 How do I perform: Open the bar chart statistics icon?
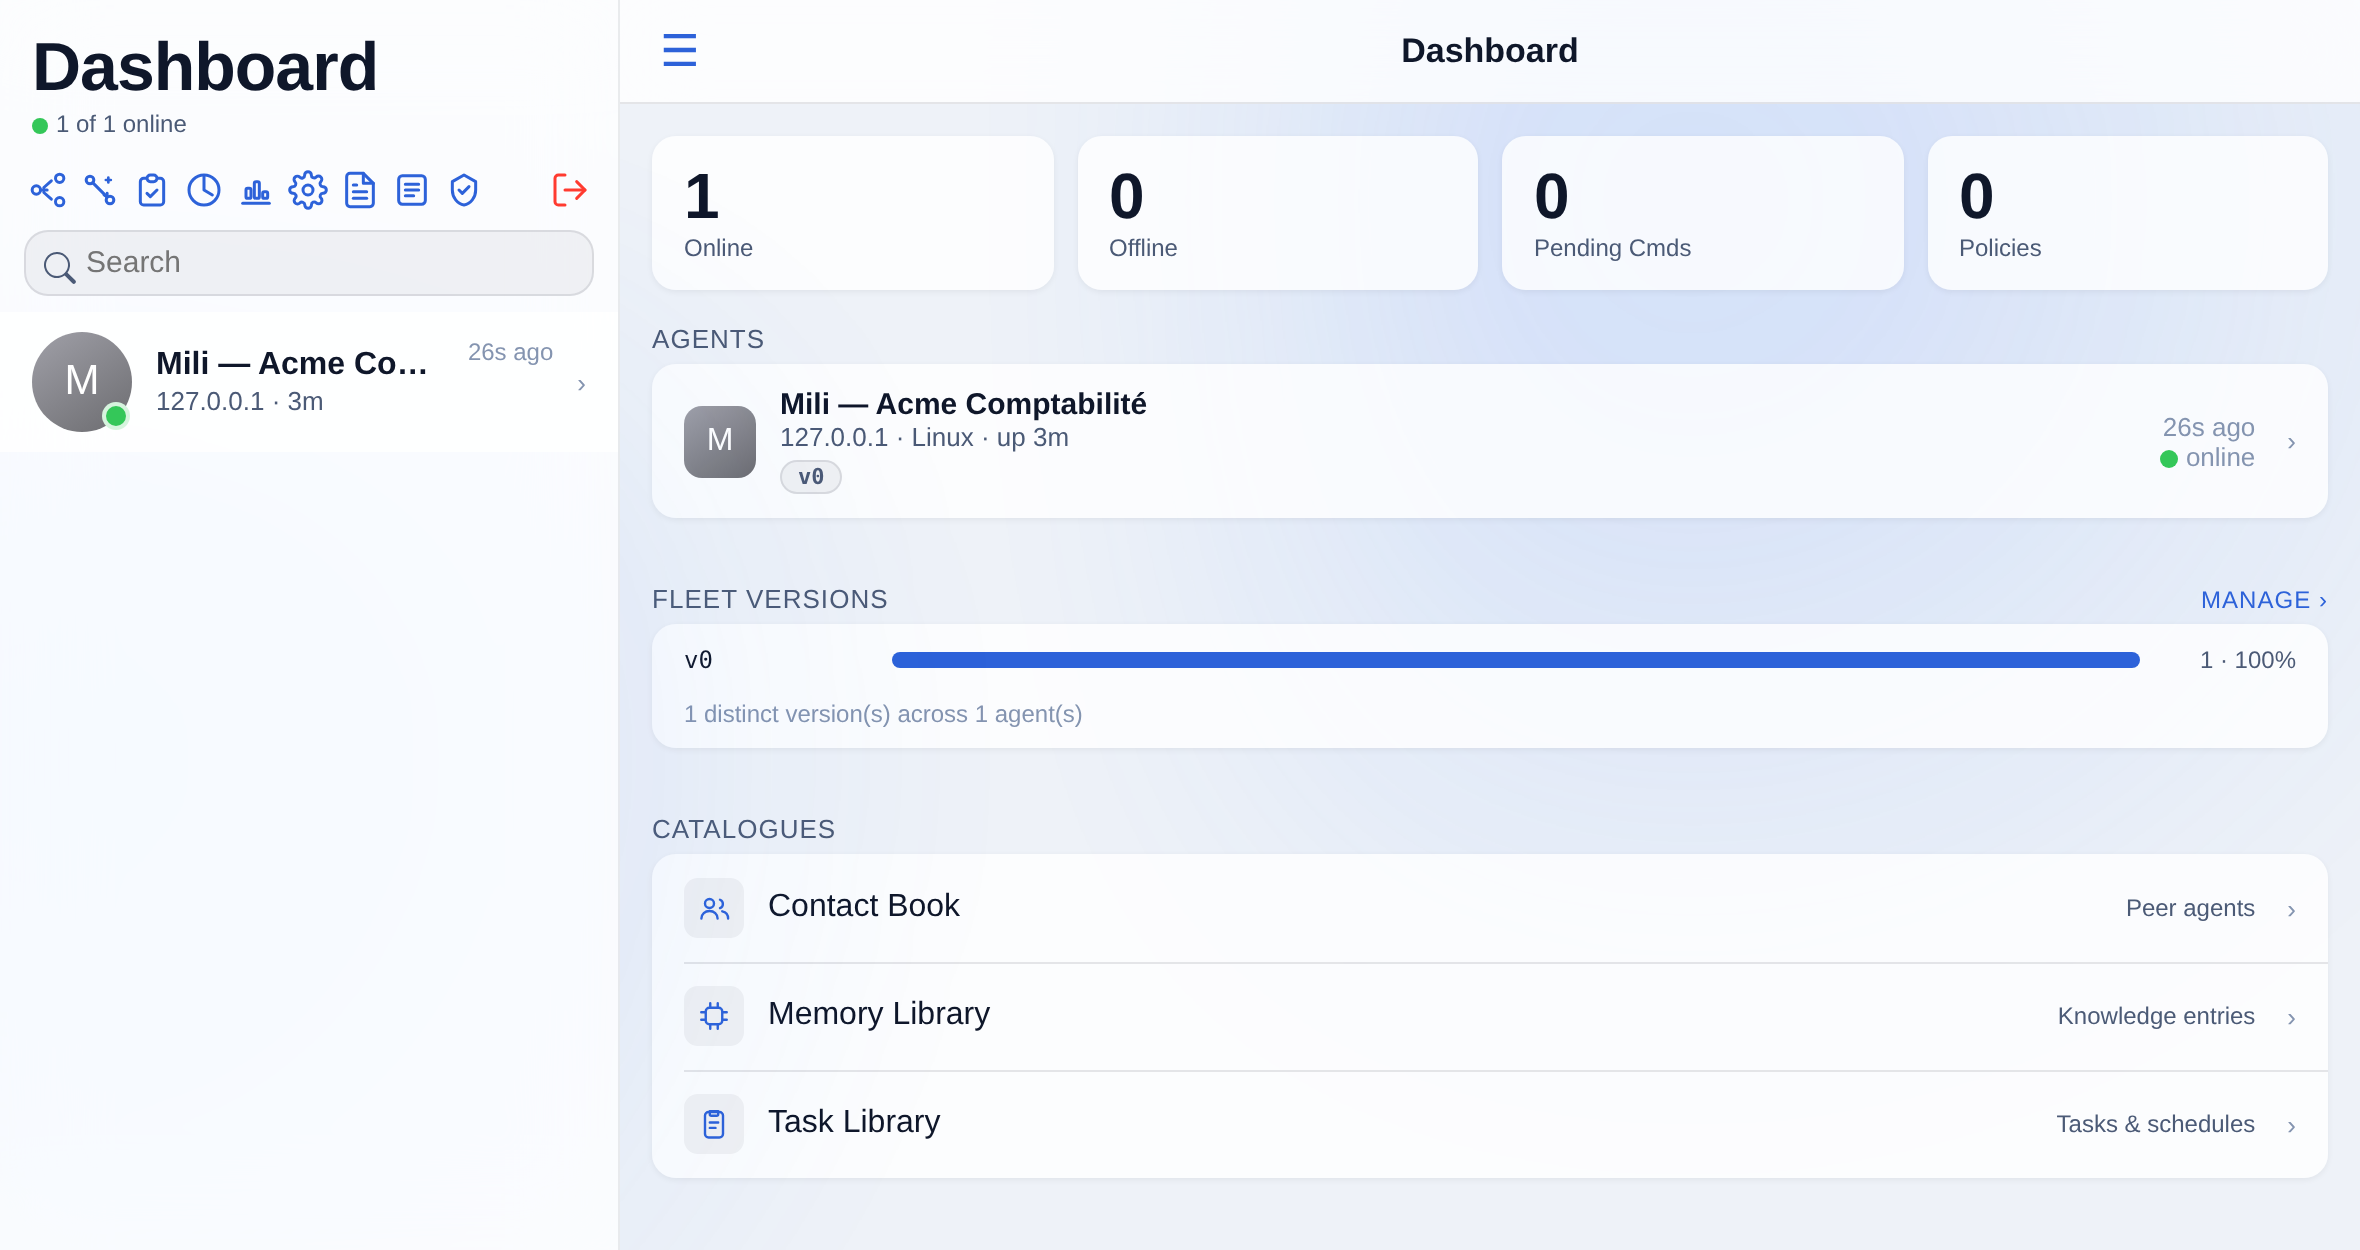tap(256, 190)
